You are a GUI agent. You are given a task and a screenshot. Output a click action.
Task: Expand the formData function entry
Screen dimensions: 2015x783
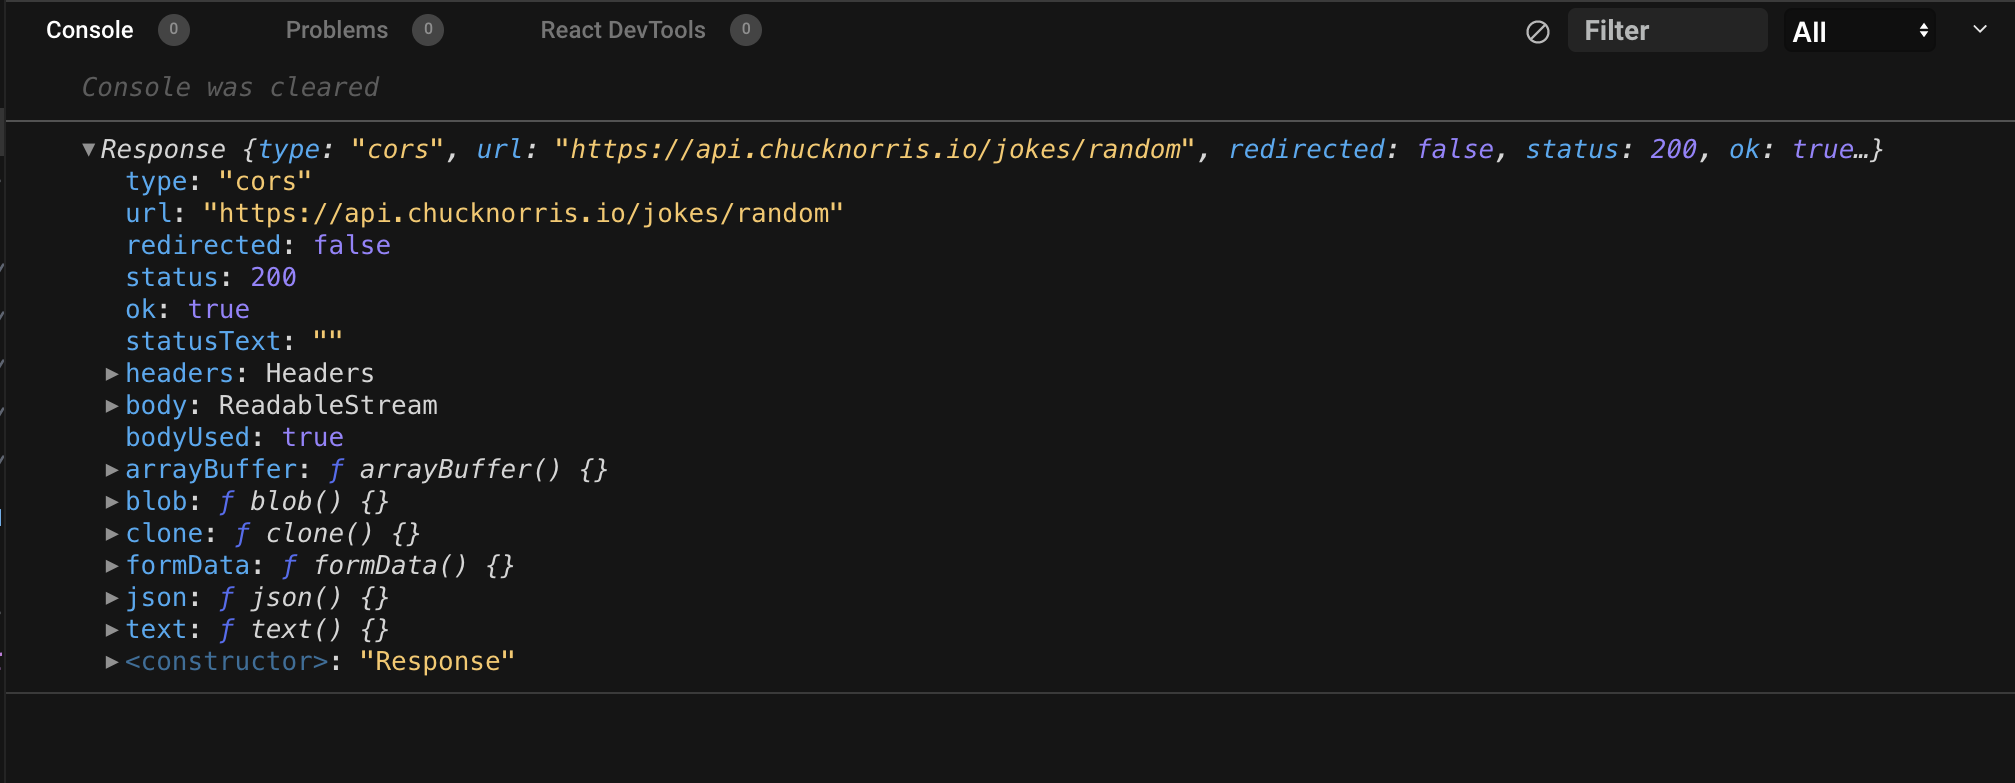tap(112, 566)
